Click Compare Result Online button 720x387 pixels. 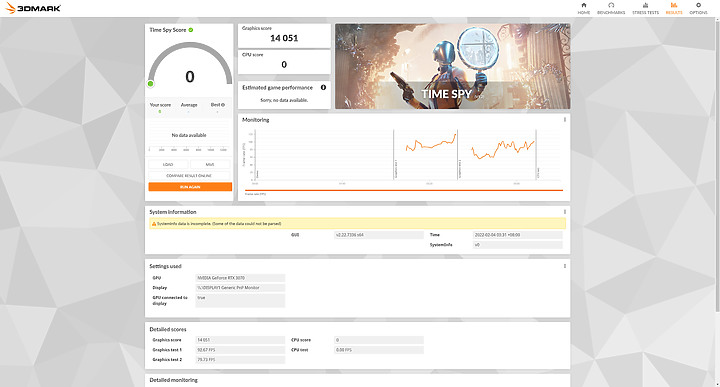point(189,176)
